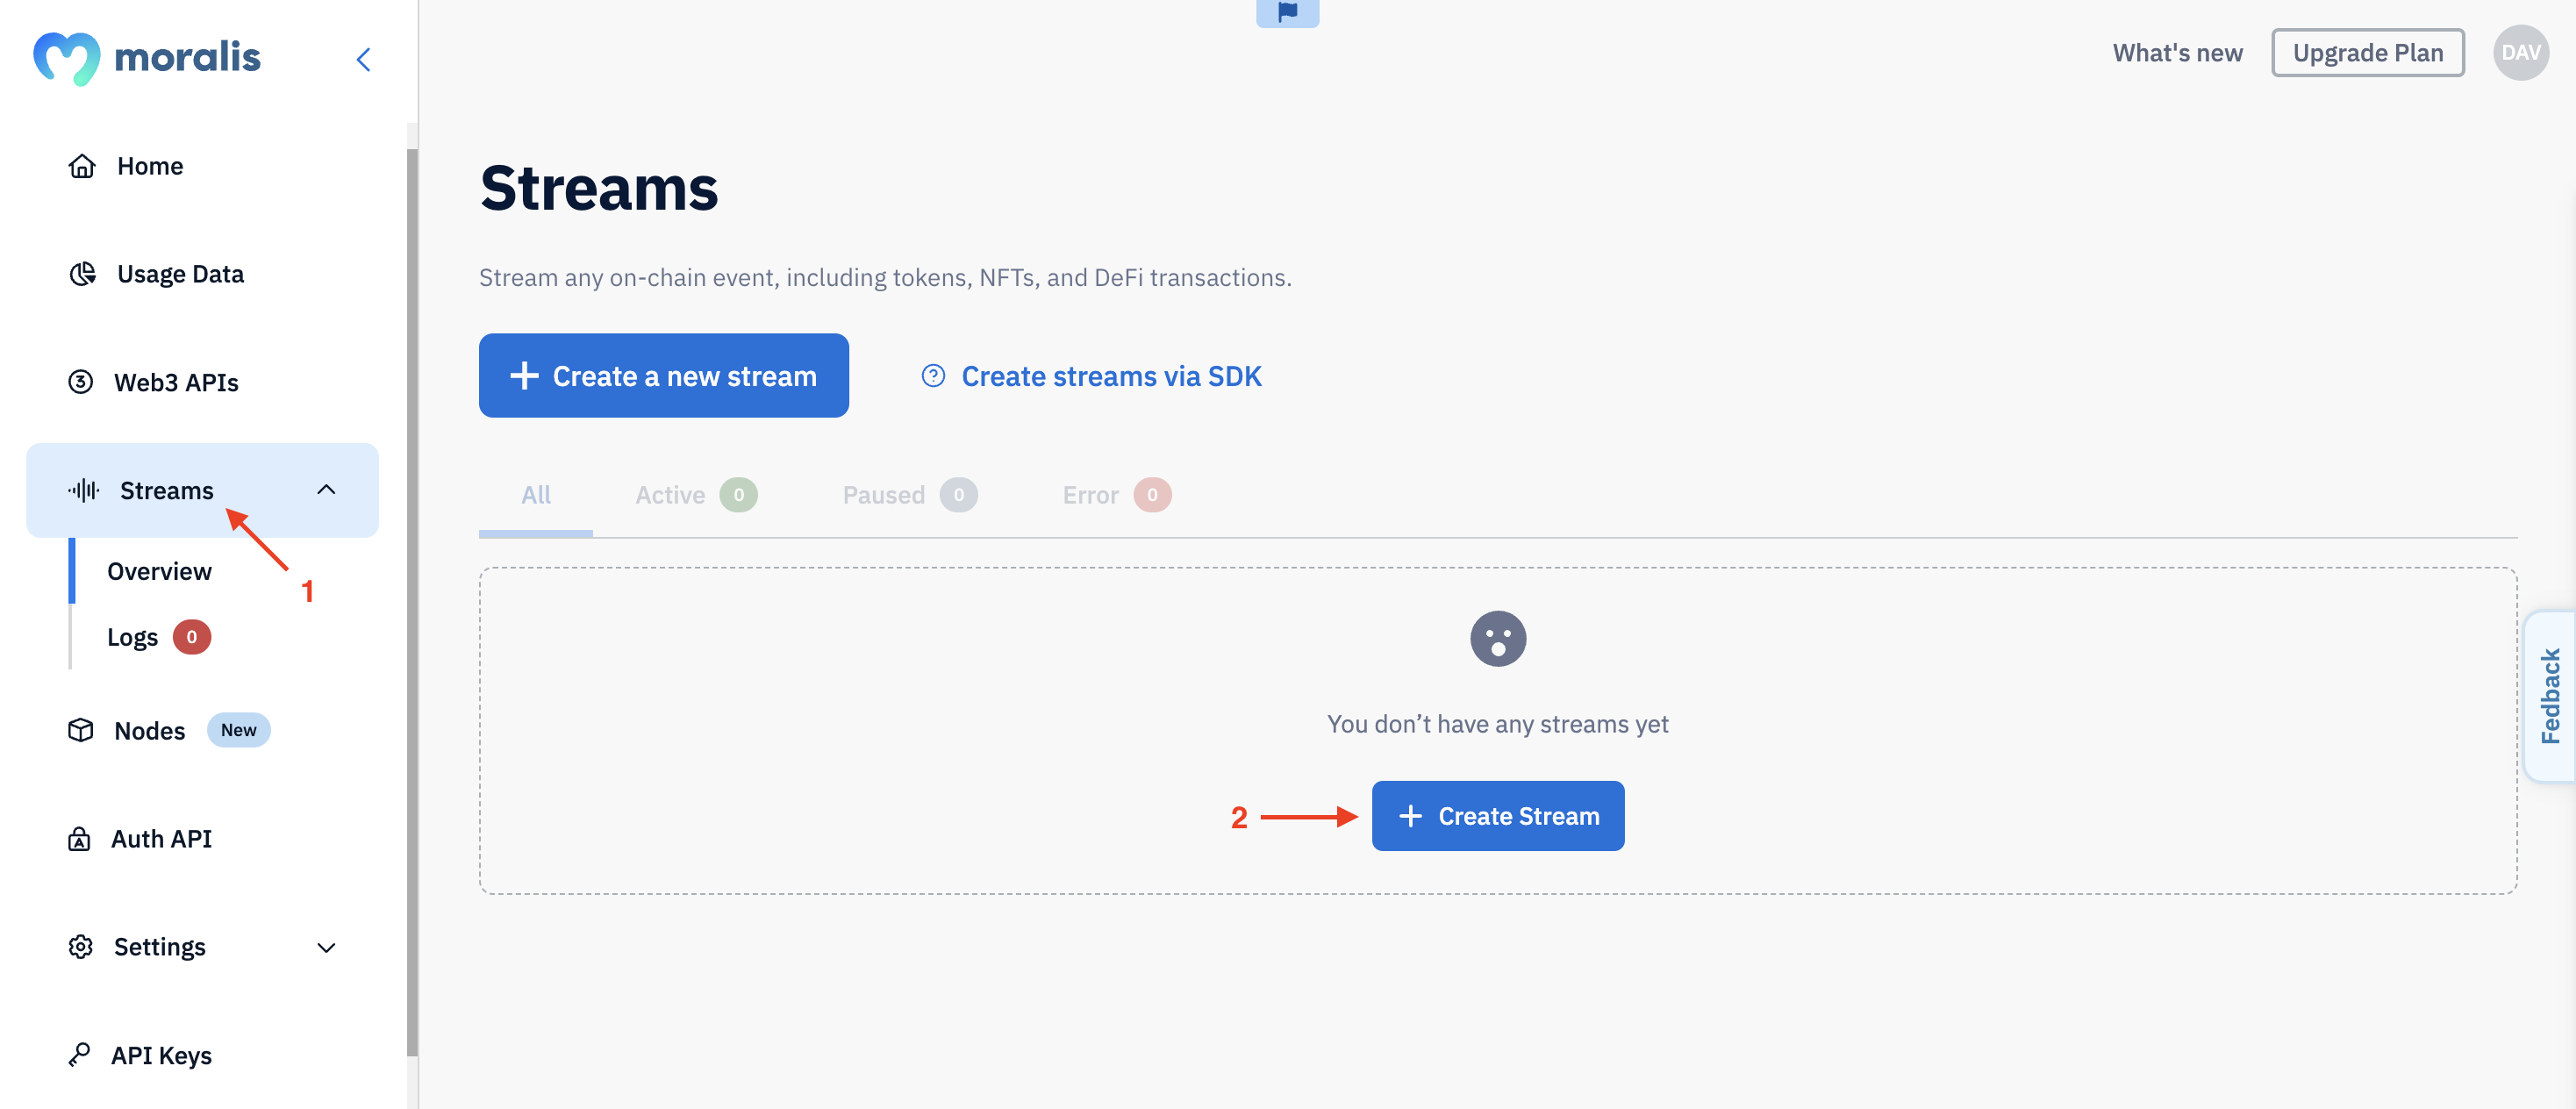The width and height of the screenshot is (2576, 1109).
Task: Click the "Stream any on-chain event" description text
Action: [x=885, y=277]
